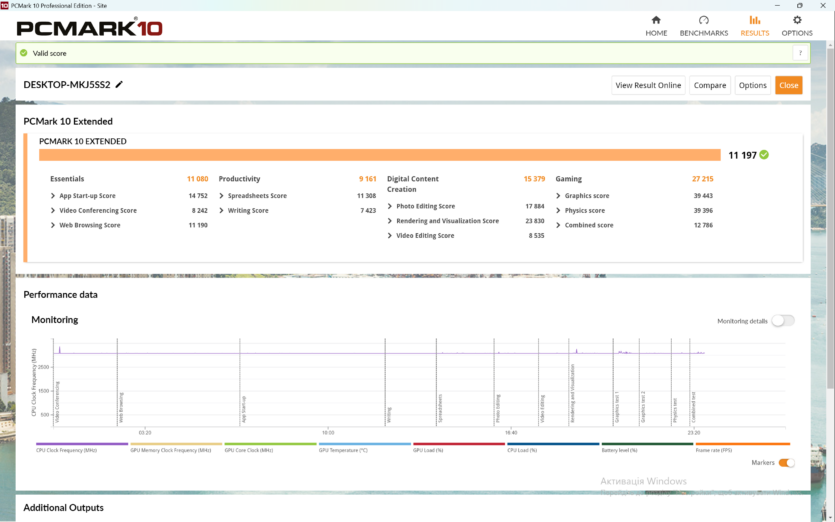
Task: Expand Physics score row
Action: coord(558,210)
